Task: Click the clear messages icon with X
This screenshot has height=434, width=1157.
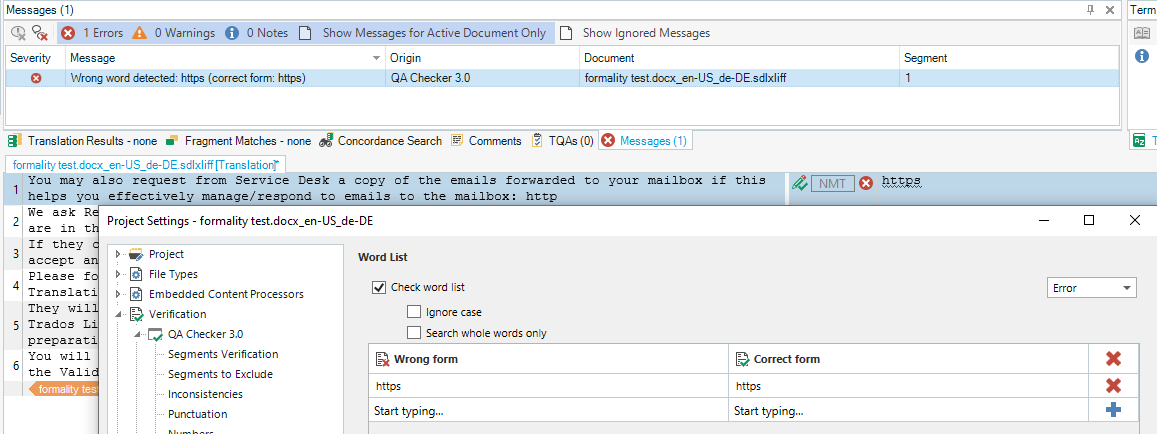Action: 18,32
